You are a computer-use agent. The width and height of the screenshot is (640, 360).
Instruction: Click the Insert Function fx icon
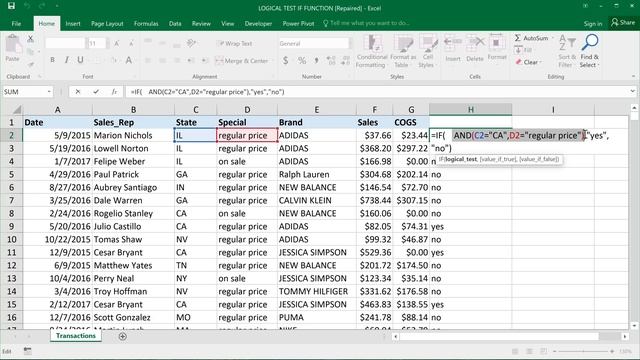tap(114, 92)
